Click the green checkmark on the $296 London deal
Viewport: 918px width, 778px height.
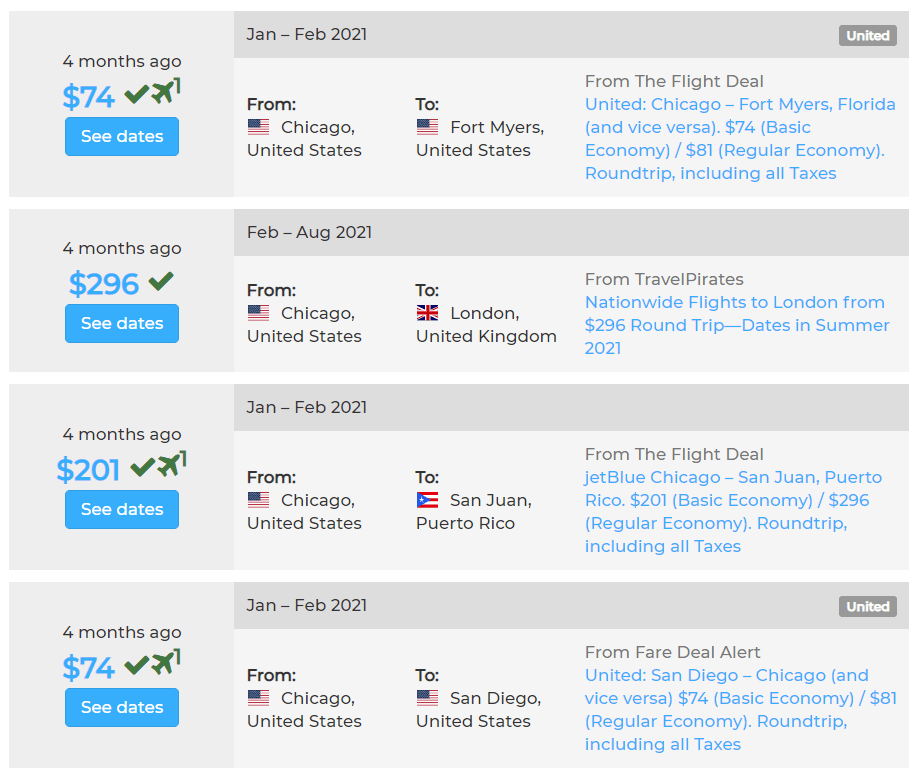click(161, 282)
